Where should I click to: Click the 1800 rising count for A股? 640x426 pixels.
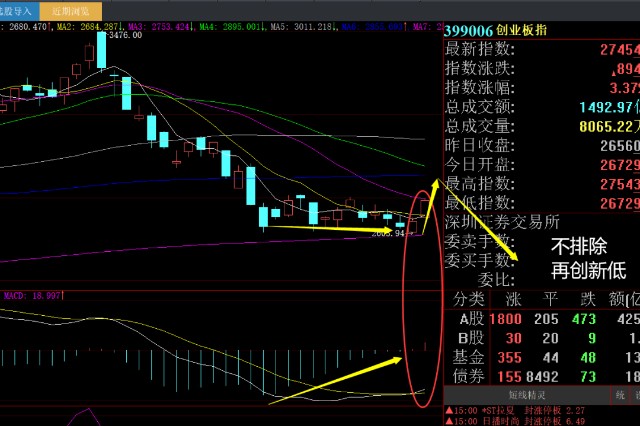point(505,319)
